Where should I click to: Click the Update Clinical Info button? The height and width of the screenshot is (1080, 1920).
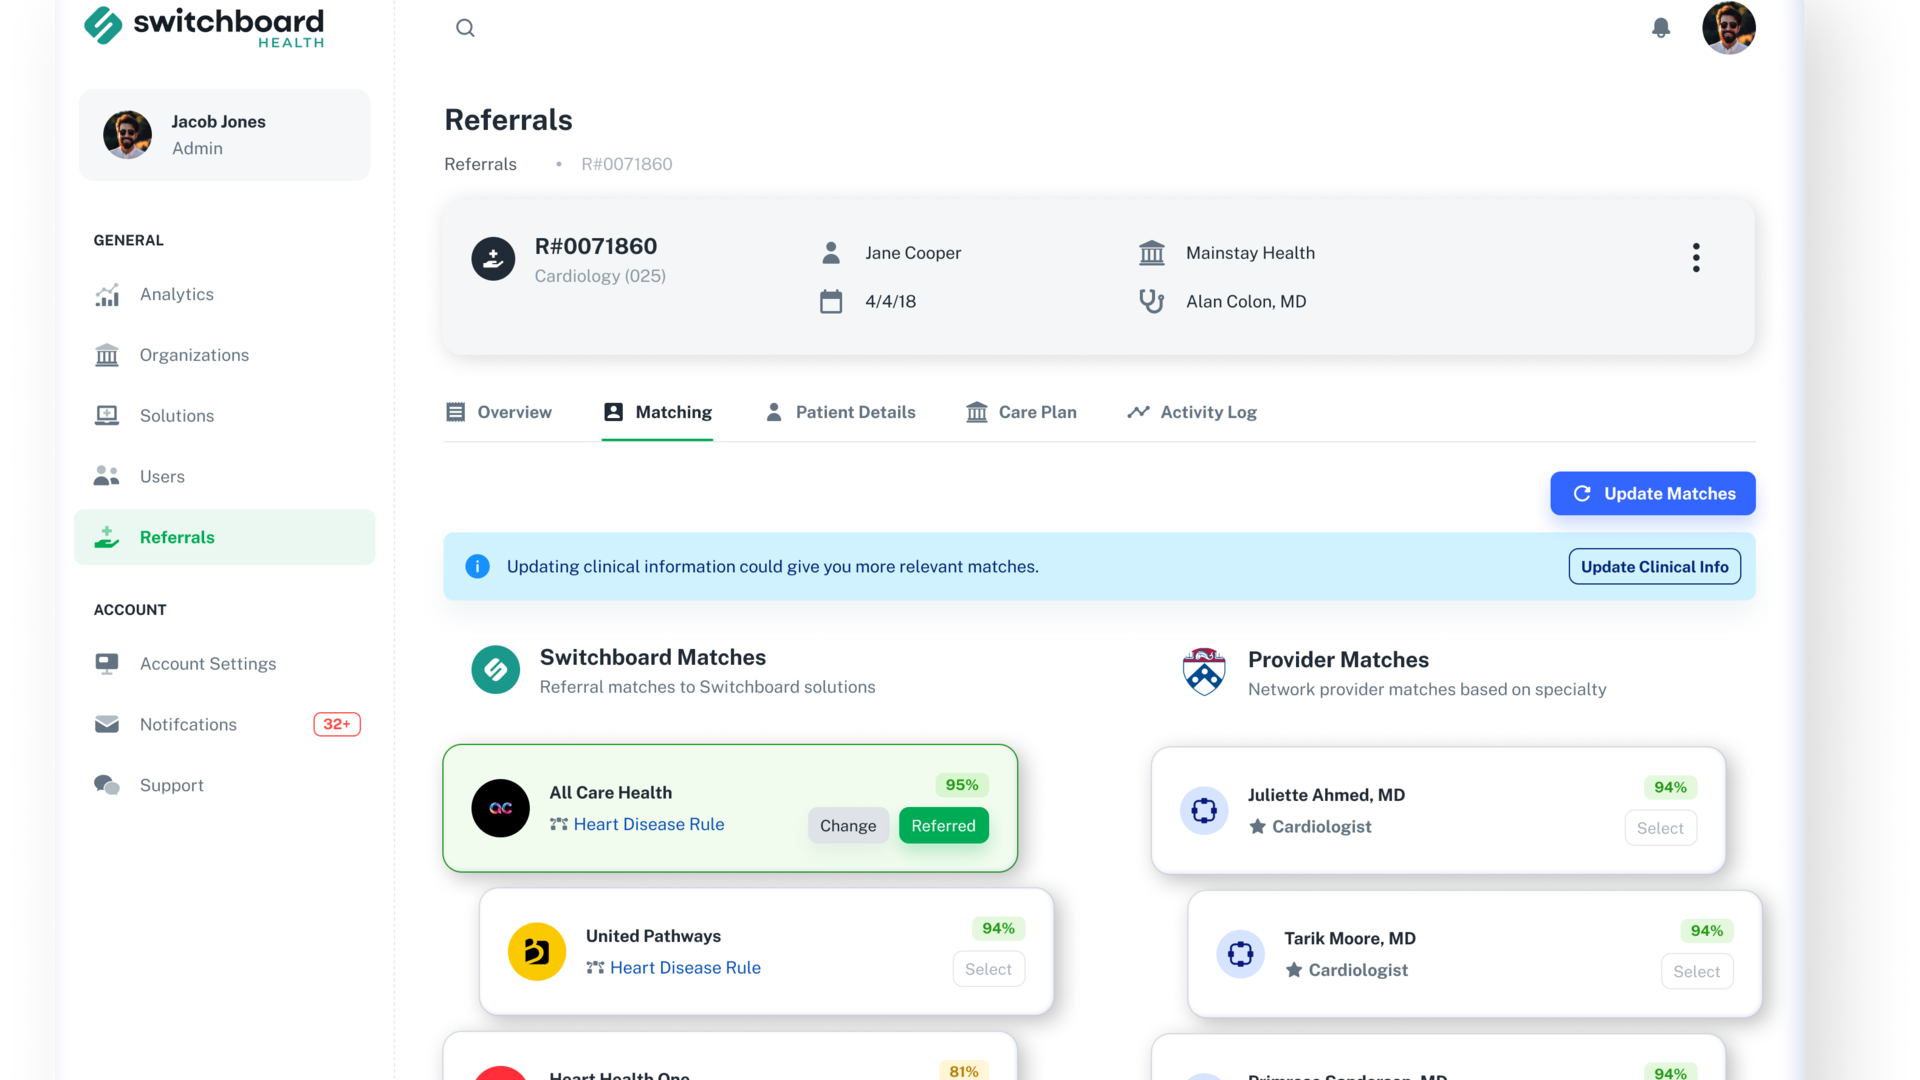coord(1655,567)
